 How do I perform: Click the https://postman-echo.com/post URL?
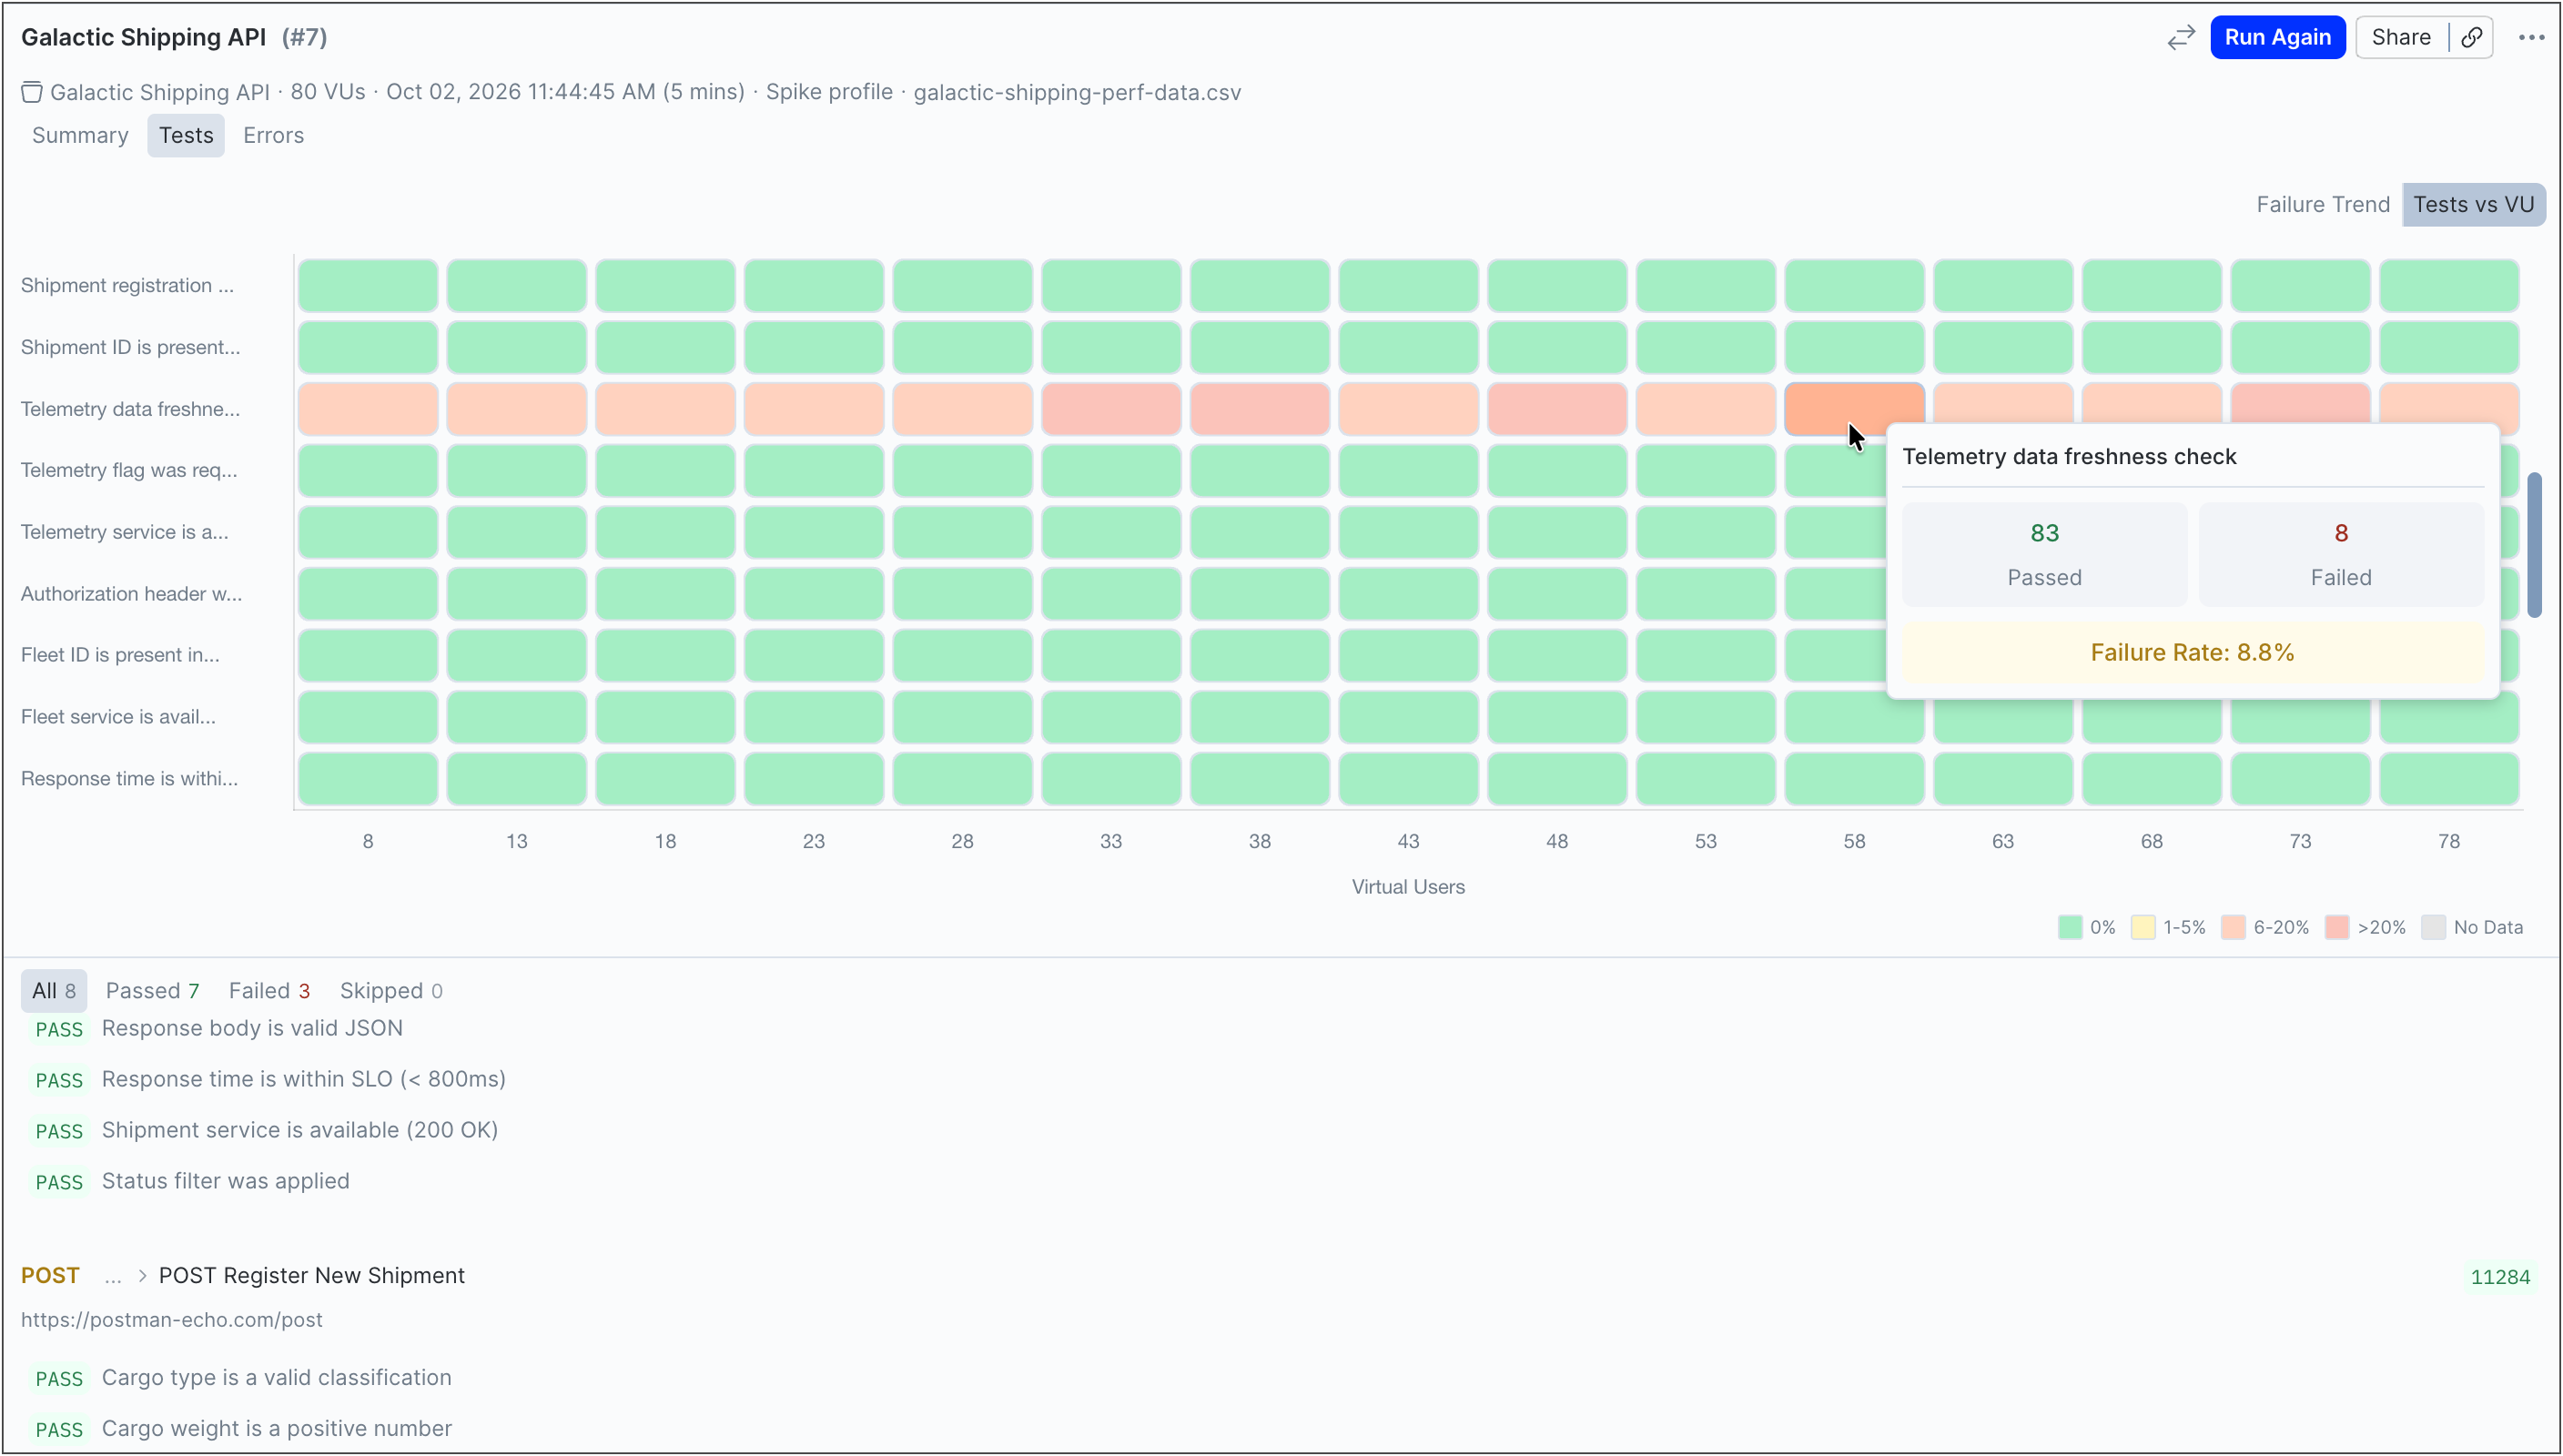pyautogui.click(x=172, y=1319)
